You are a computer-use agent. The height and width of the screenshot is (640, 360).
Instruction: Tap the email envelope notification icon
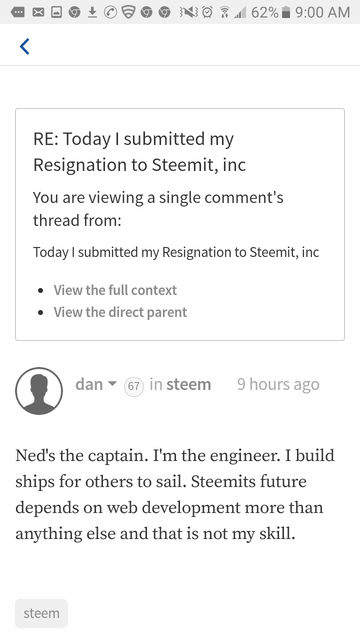pos(38,13)
